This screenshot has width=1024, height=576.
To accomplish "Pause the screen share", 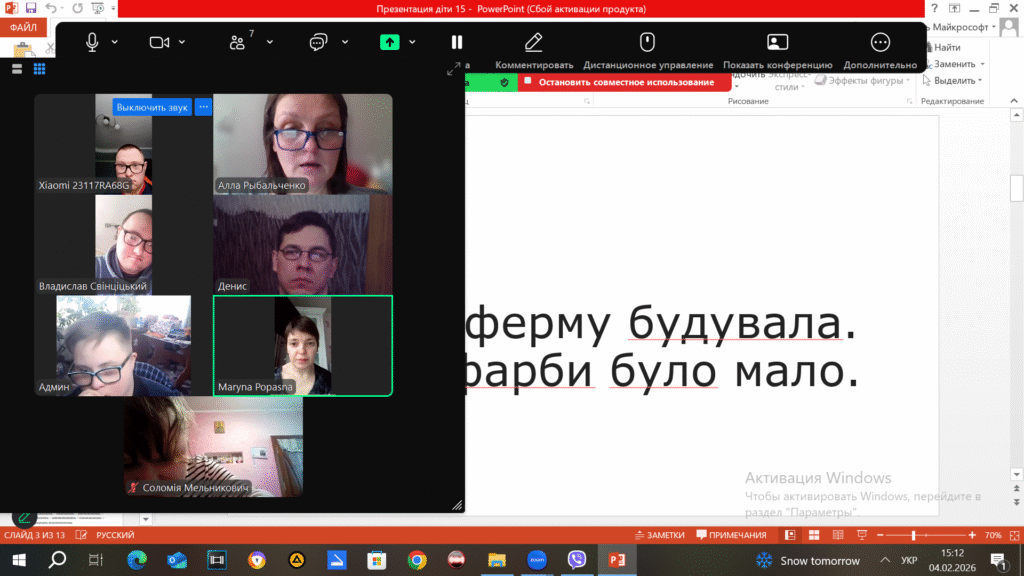I will click(x=457, y=42).
